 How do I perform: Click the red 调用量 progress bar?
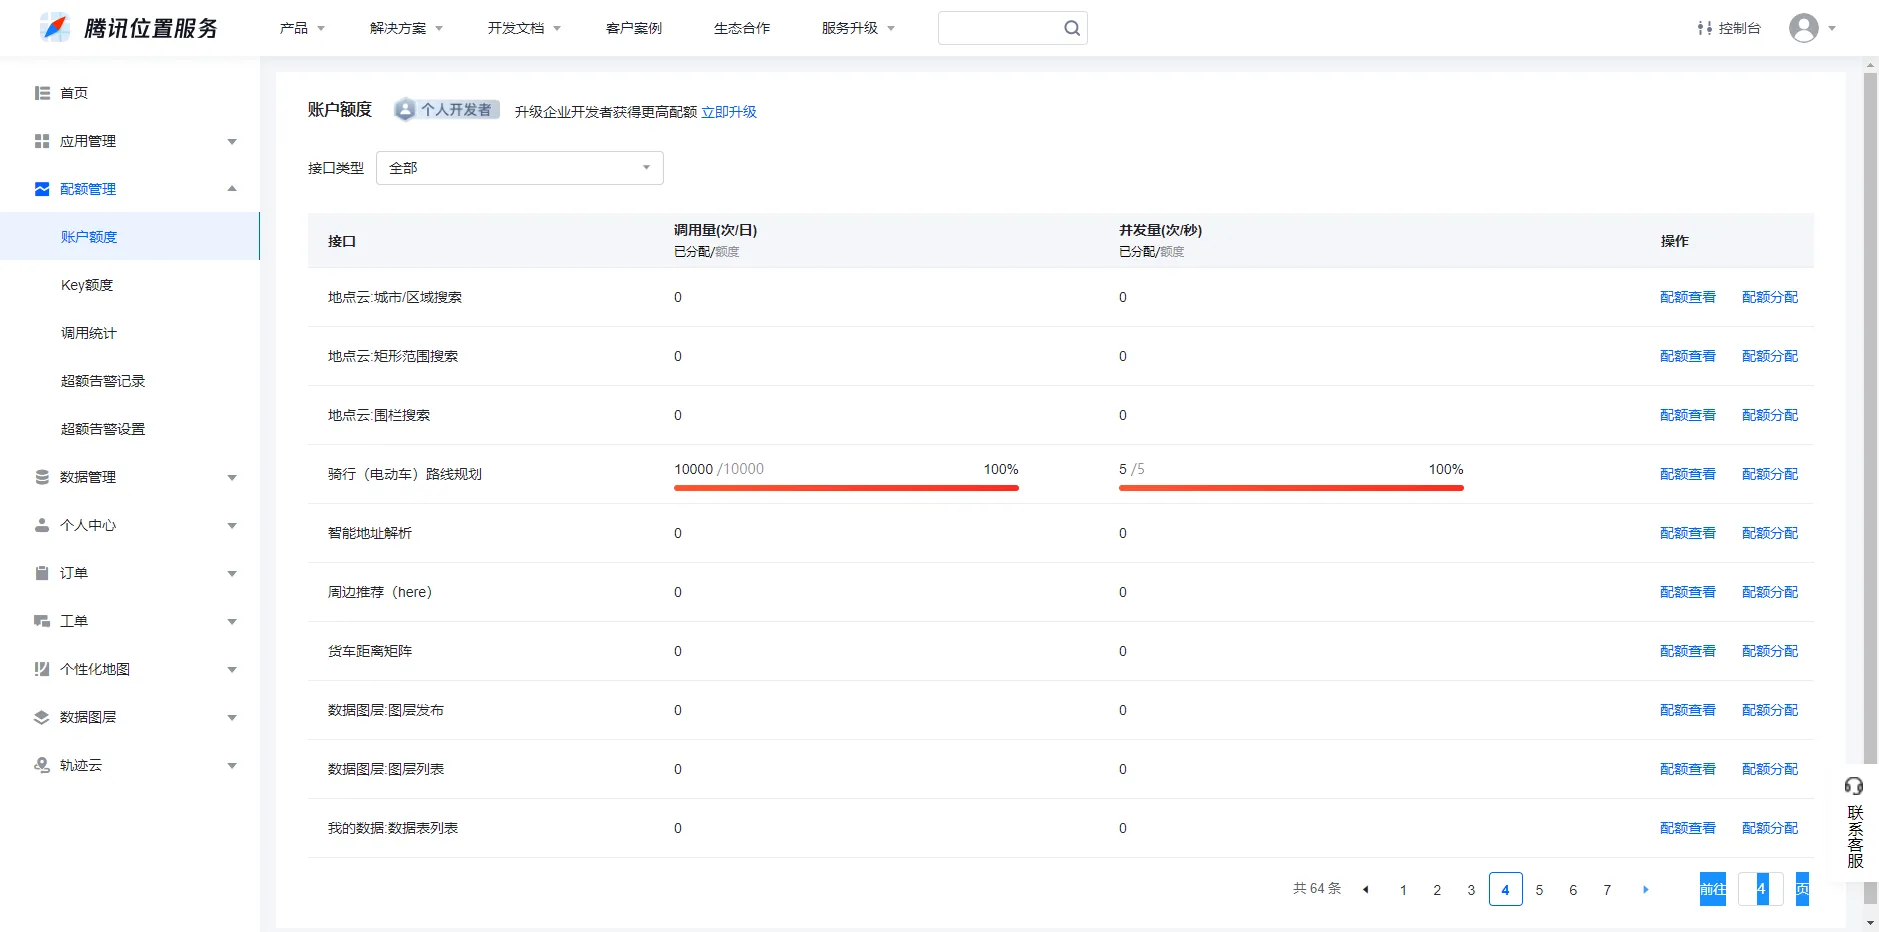pyautogui.click(x=846, y=488)
